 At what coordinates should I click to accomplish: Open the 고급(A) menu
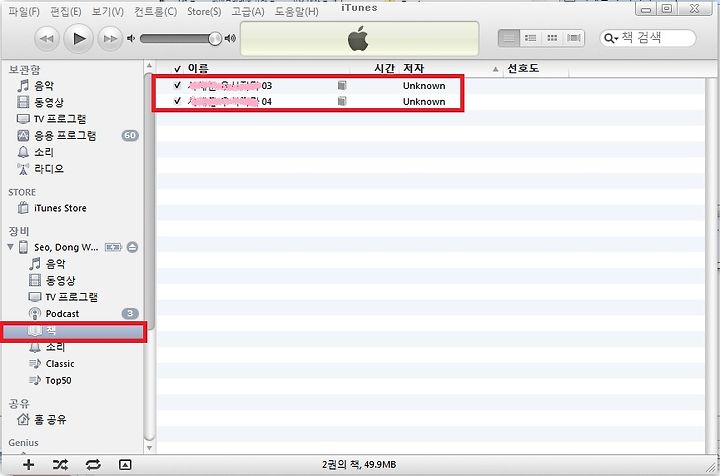pyautogui.click(x=248, y=11)
